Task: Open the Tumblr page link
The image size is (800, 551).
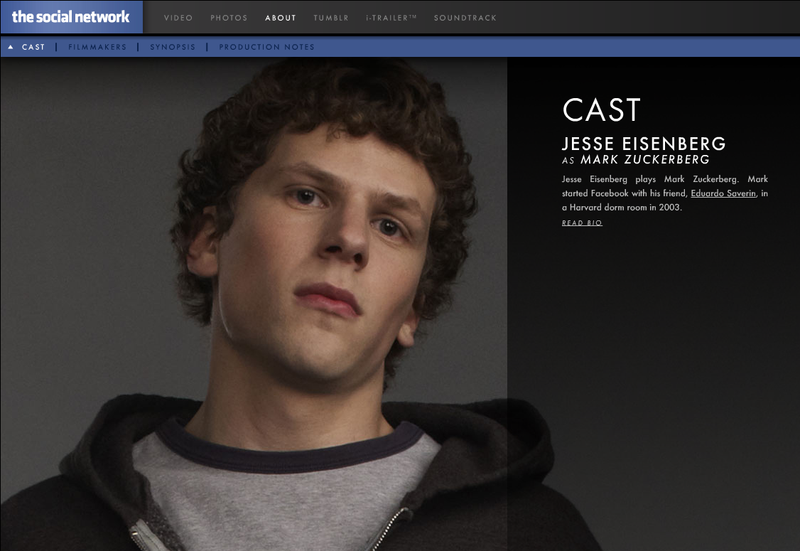Action: (x=331, y=18)
